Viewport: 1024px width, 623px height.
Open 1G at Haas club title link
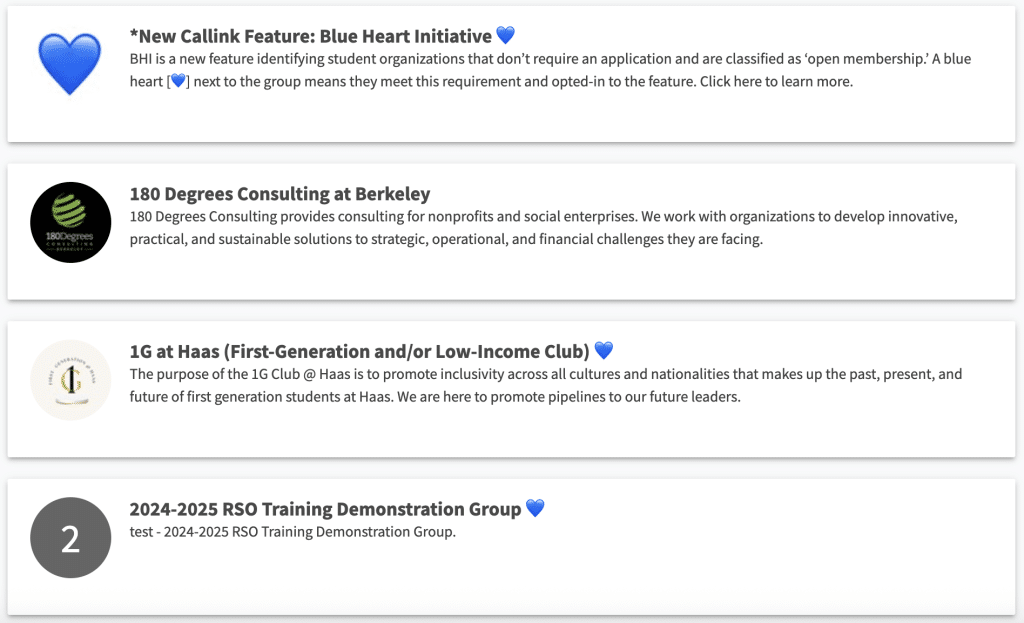[x=359, y=351]
